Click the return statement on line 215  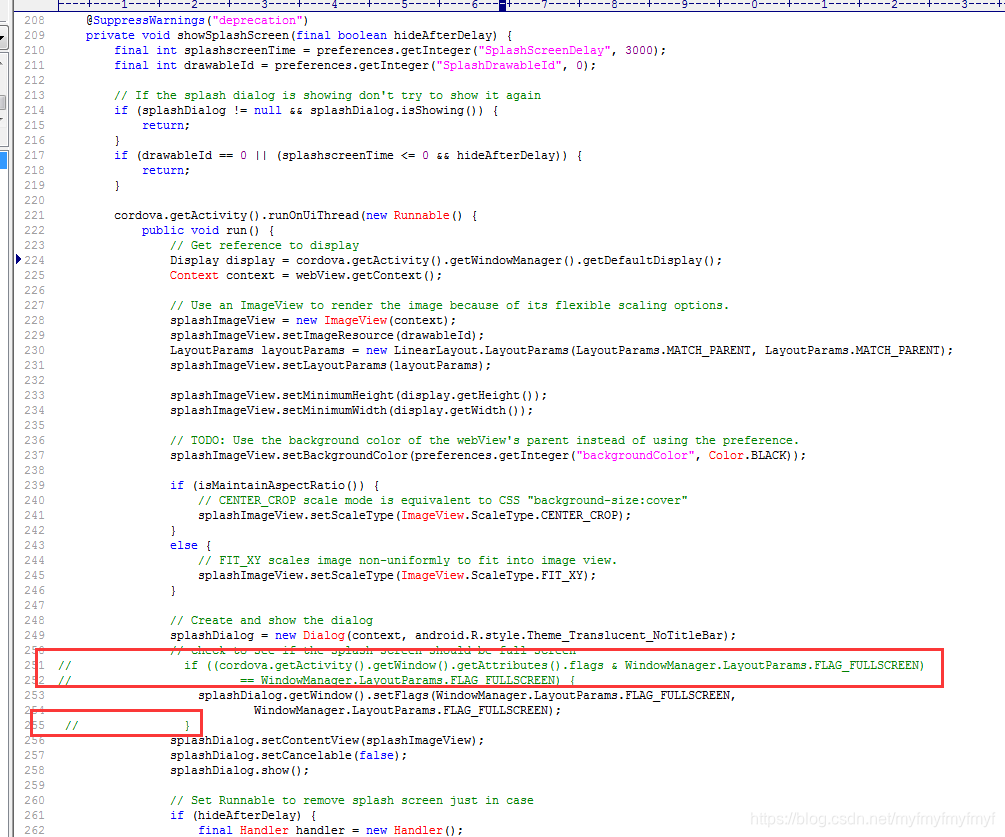point(166,126)
